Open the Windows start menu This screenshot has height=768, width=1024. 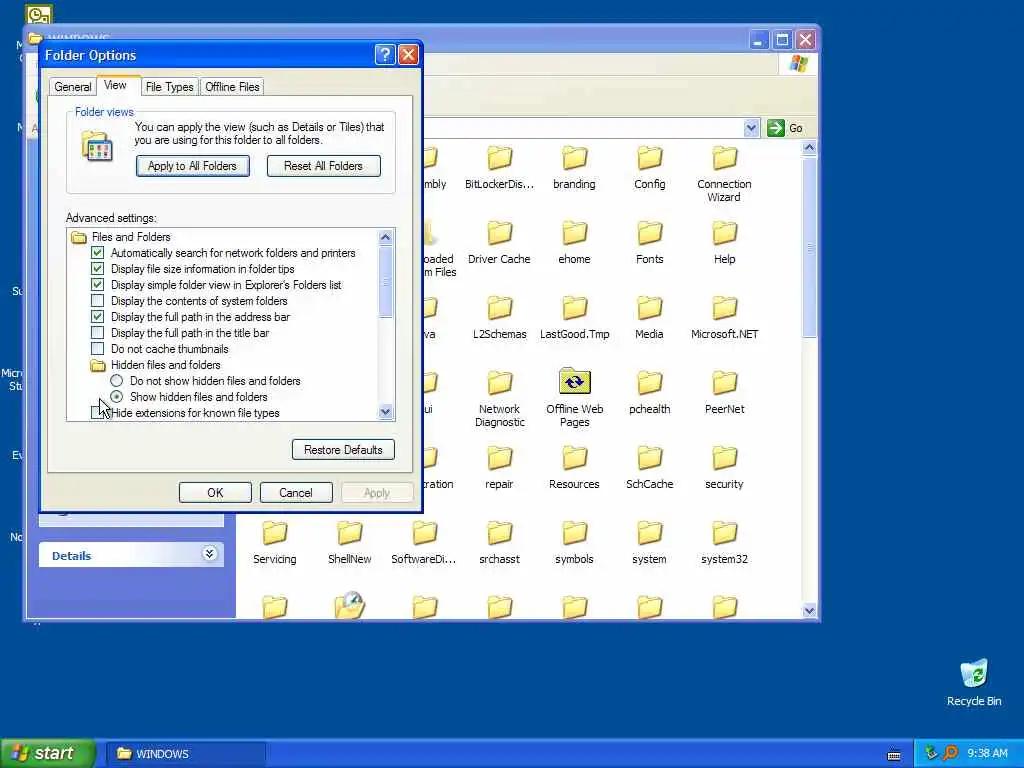(48, 753)
